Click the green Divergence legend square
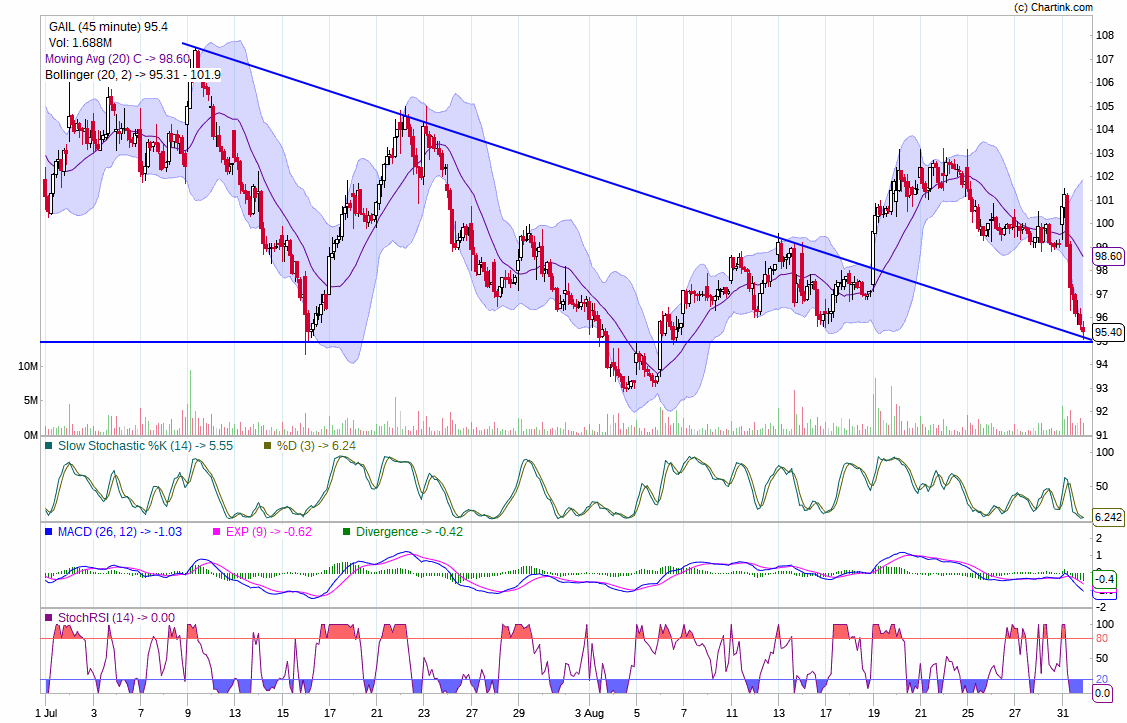This screenshot has height=723, width=1127. [x=347, y=532]
